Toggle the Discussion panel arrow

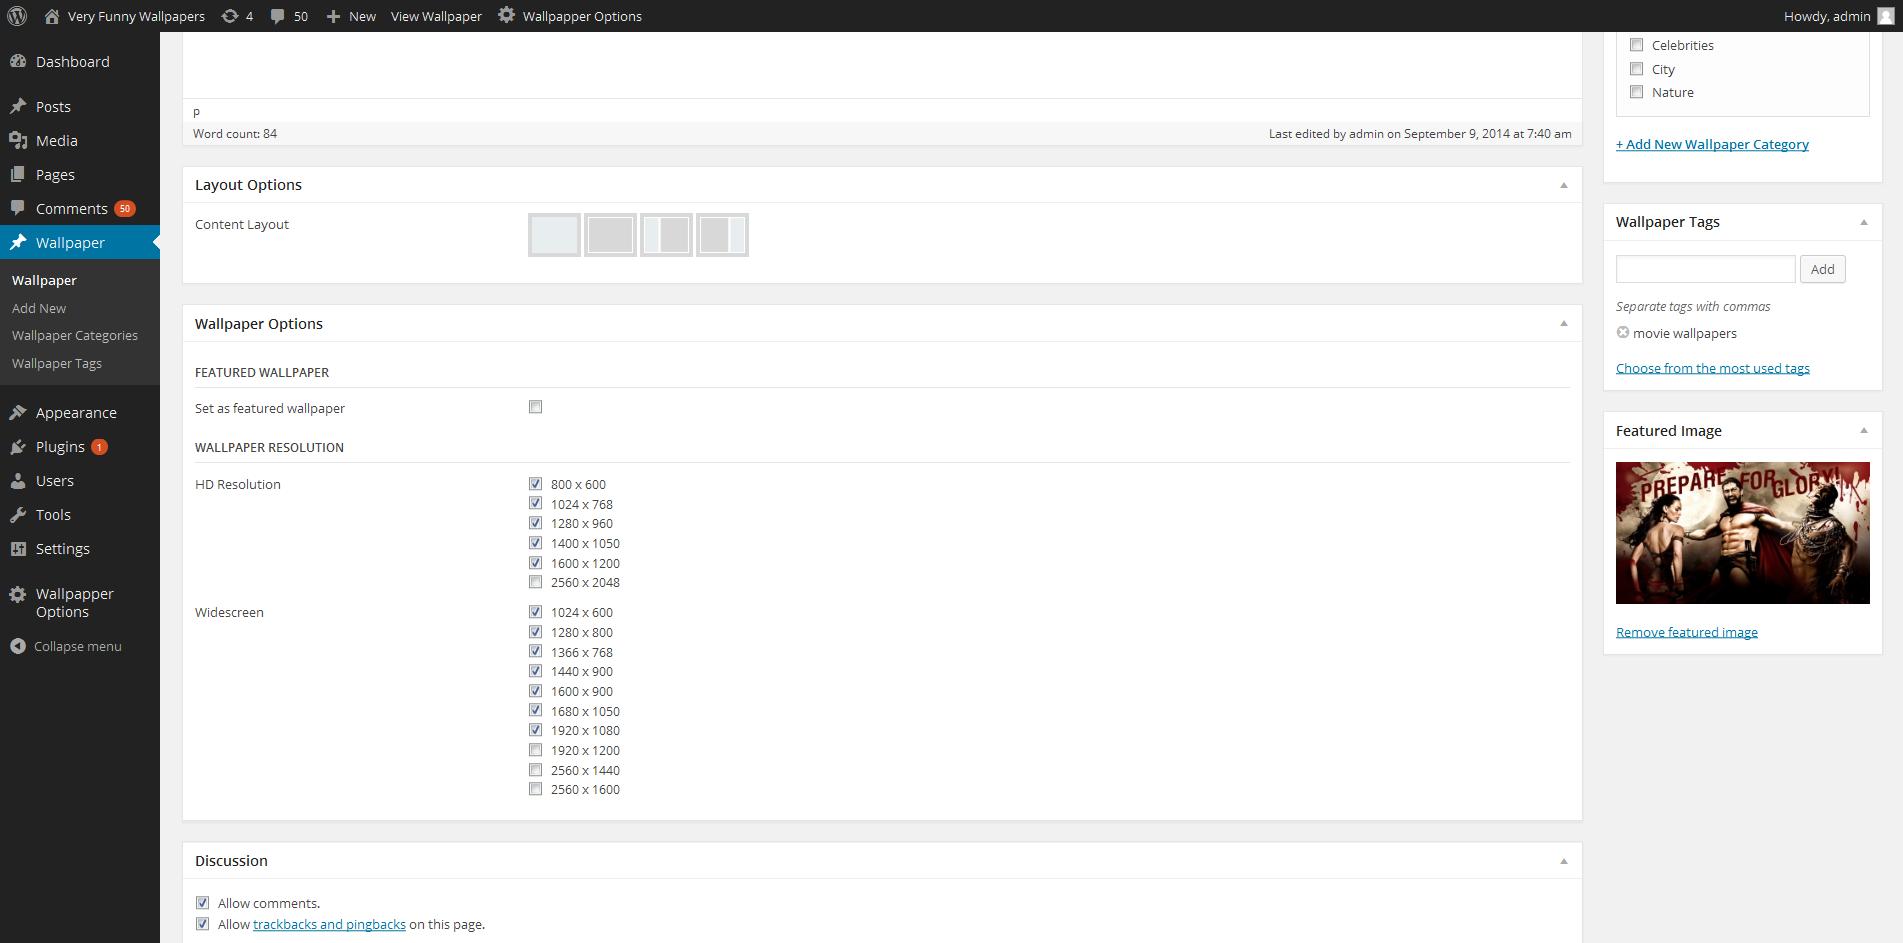(1564, 861)
